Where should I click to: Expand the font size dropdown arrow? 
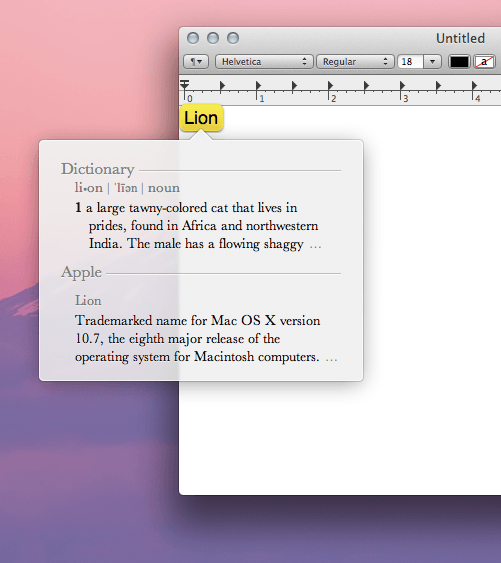point(432,62)
